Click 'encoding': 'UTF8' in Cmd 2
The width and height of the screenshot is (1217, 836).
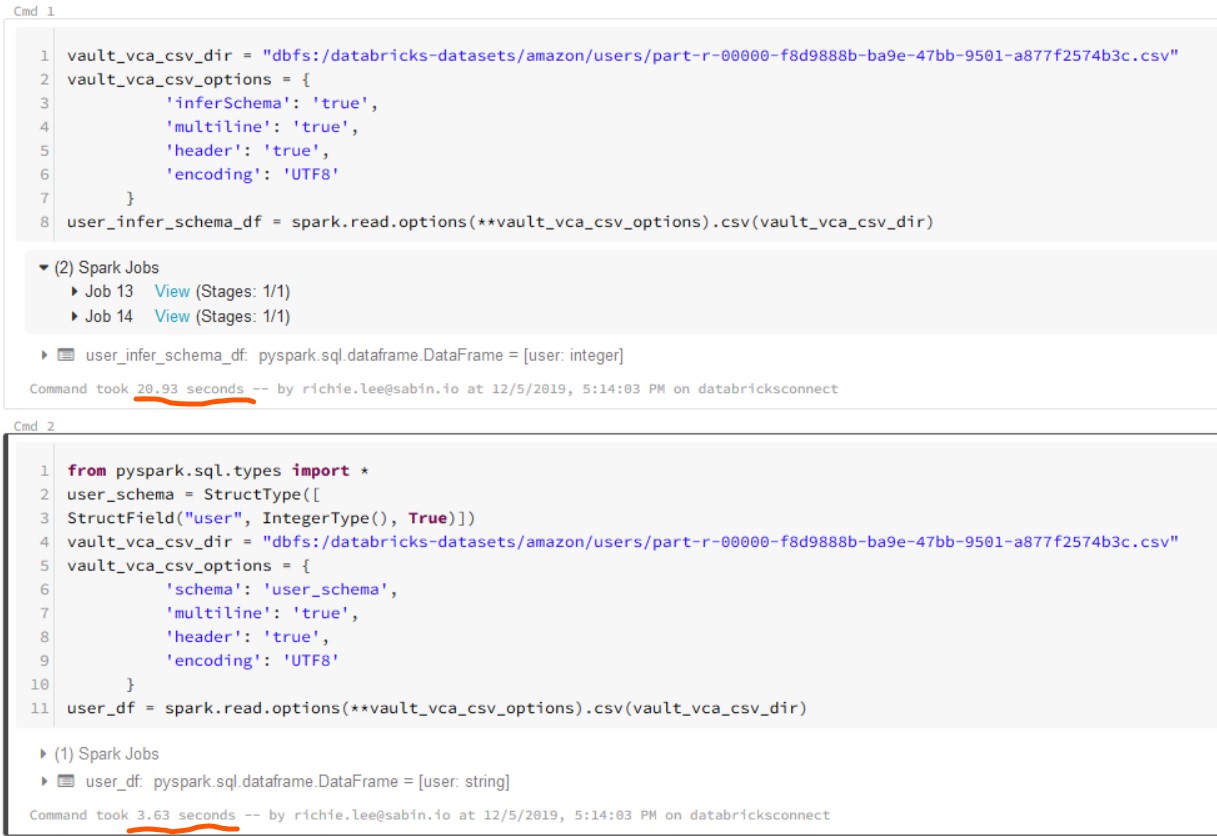click(x=252, y=661)
